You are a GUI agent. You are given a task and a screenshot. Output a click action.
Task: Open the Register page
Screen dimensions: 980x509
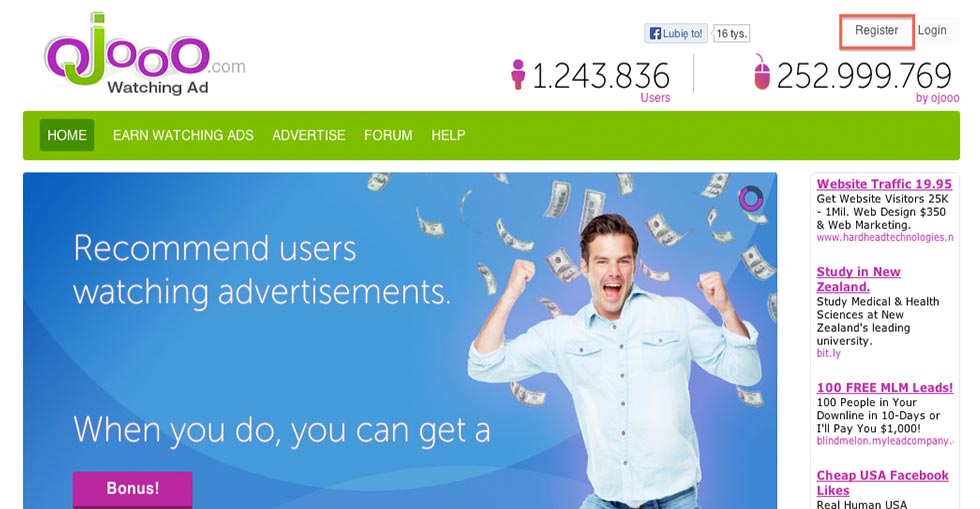pyautogui.click(x=876, y=31)
